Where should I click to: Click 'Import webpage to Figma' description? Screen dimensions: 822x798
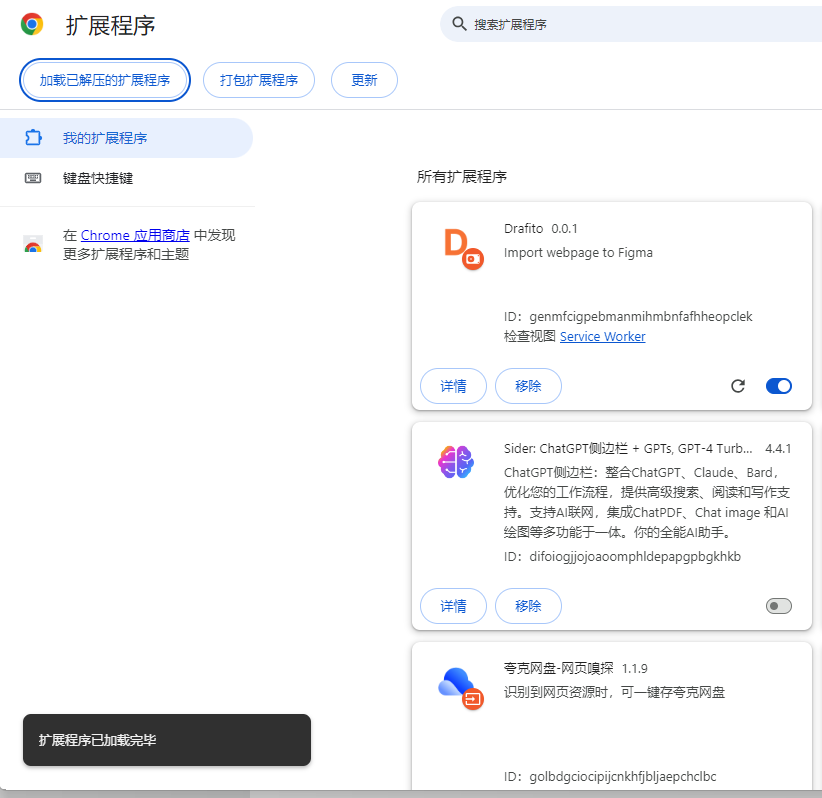(x=578, y=253)
